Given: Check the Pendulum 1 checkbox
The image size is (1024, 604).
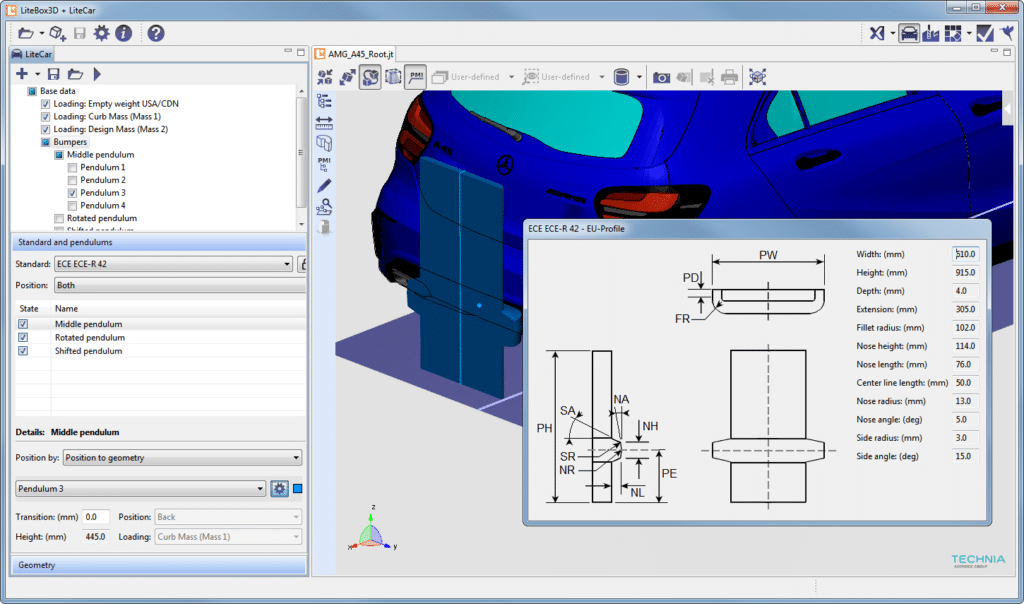Looking at the screenshot, I should point(72,168).
